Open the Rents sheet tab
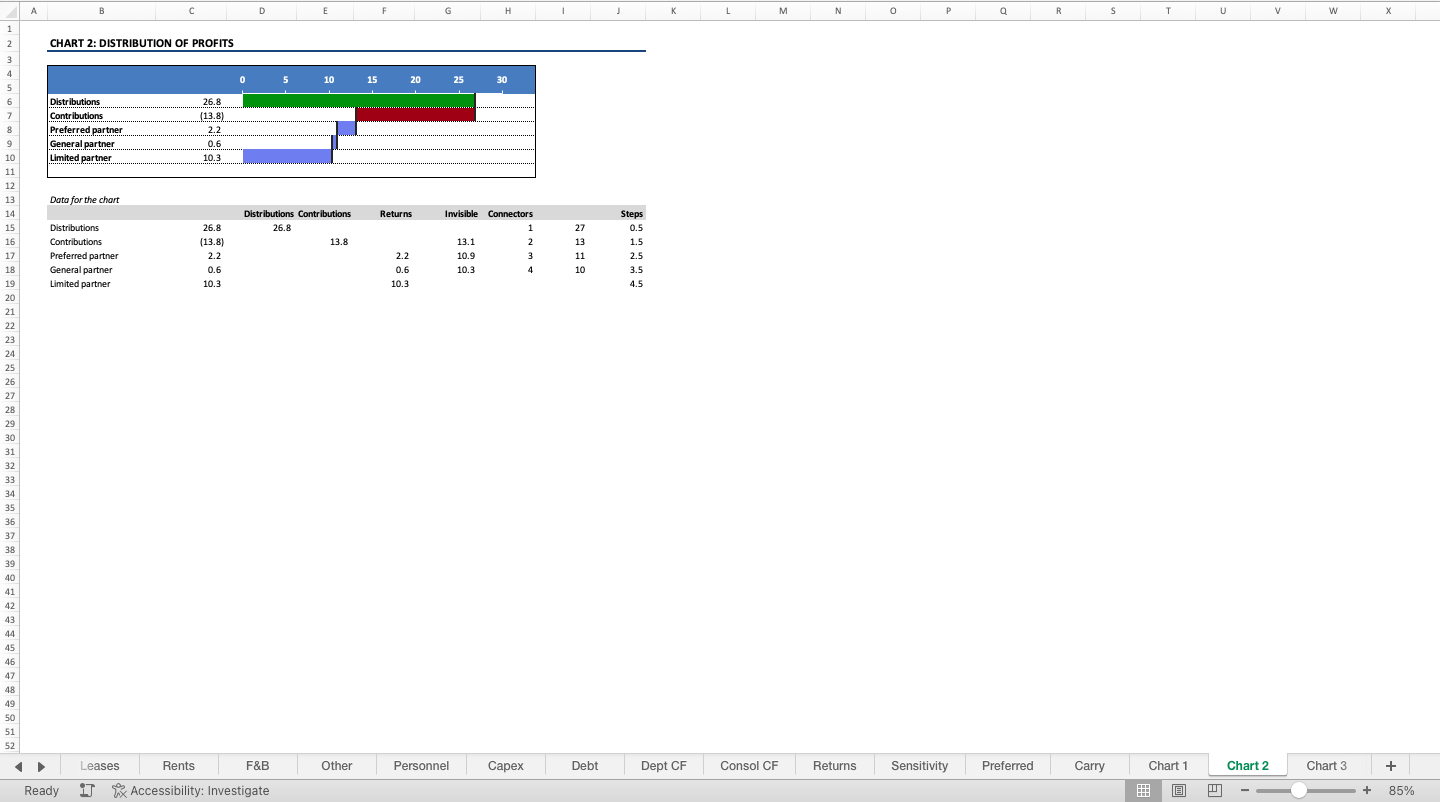 [178, 766]
